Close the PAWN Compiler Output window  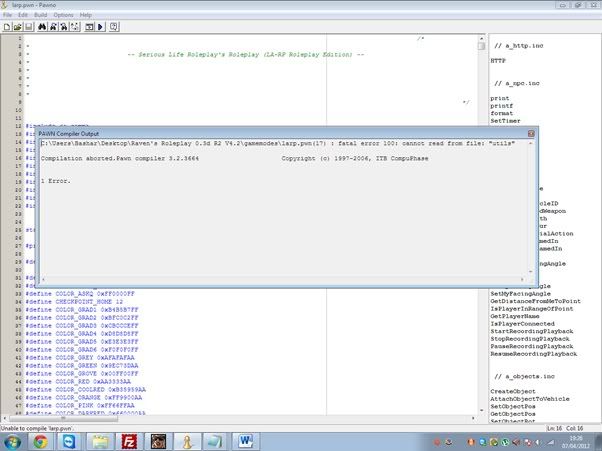pyautogui.click(x=531, y=134)
